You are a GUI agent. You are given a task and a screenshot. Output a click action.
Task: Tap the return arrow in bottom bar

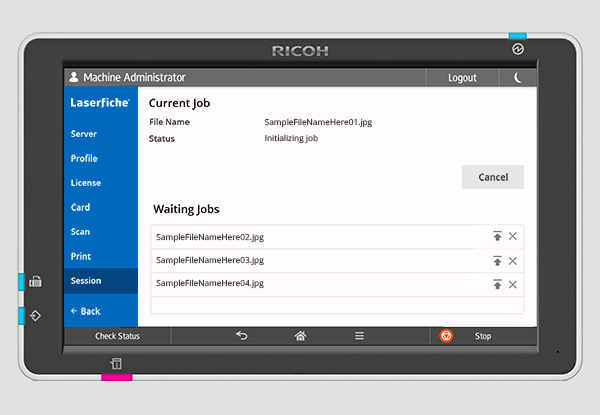coord(241,336)
